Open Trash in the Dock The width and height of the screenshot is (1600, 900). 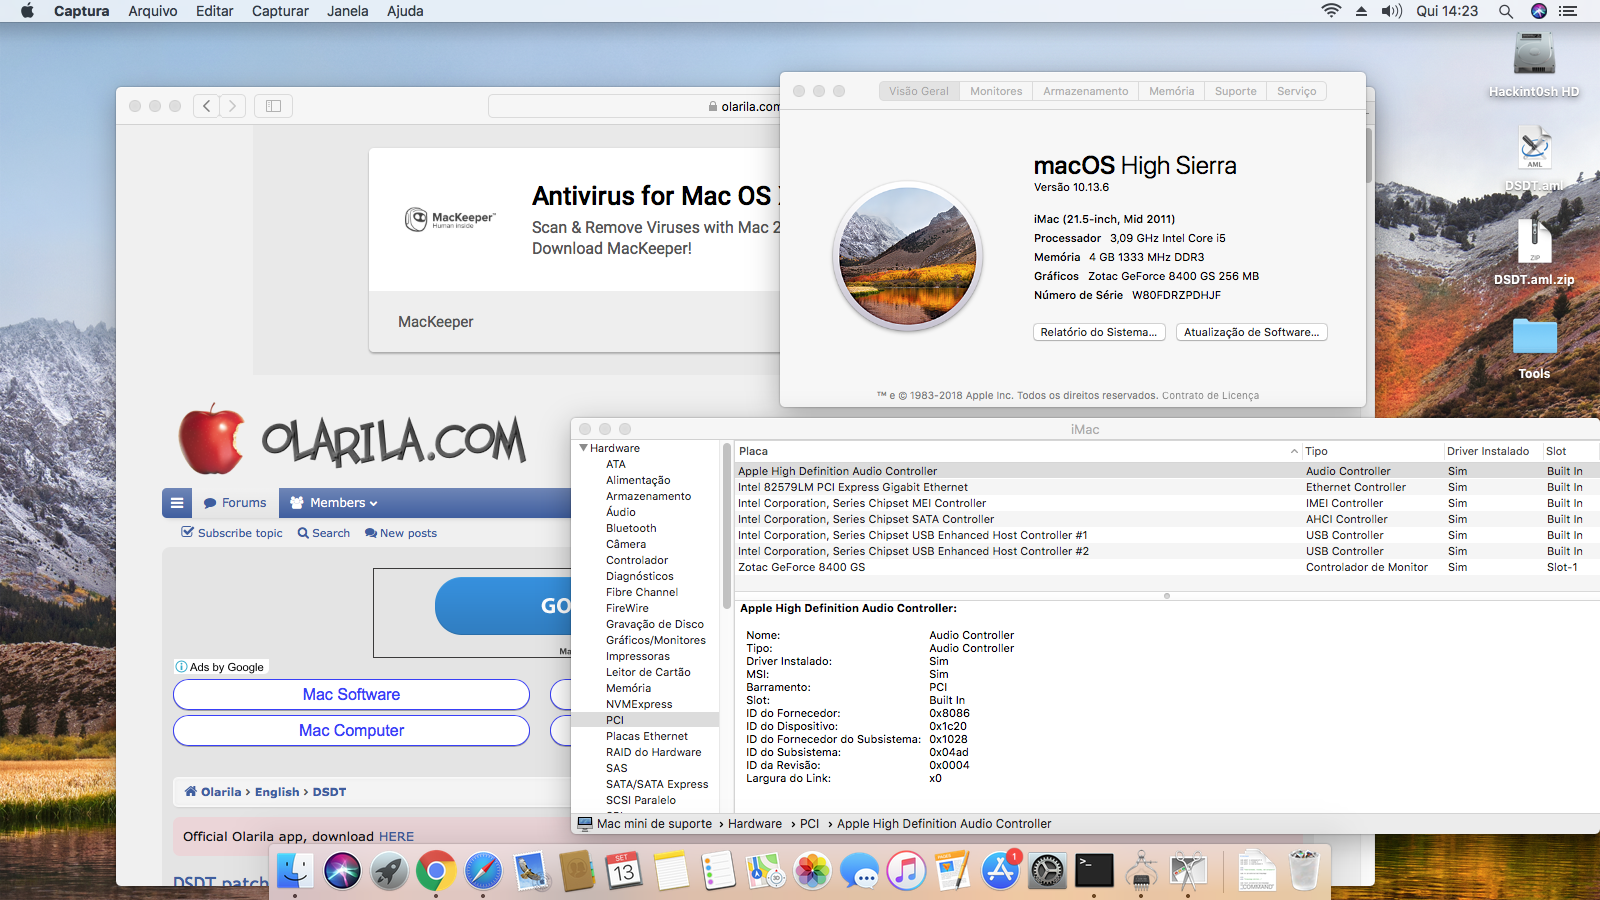pos(1304,871)
